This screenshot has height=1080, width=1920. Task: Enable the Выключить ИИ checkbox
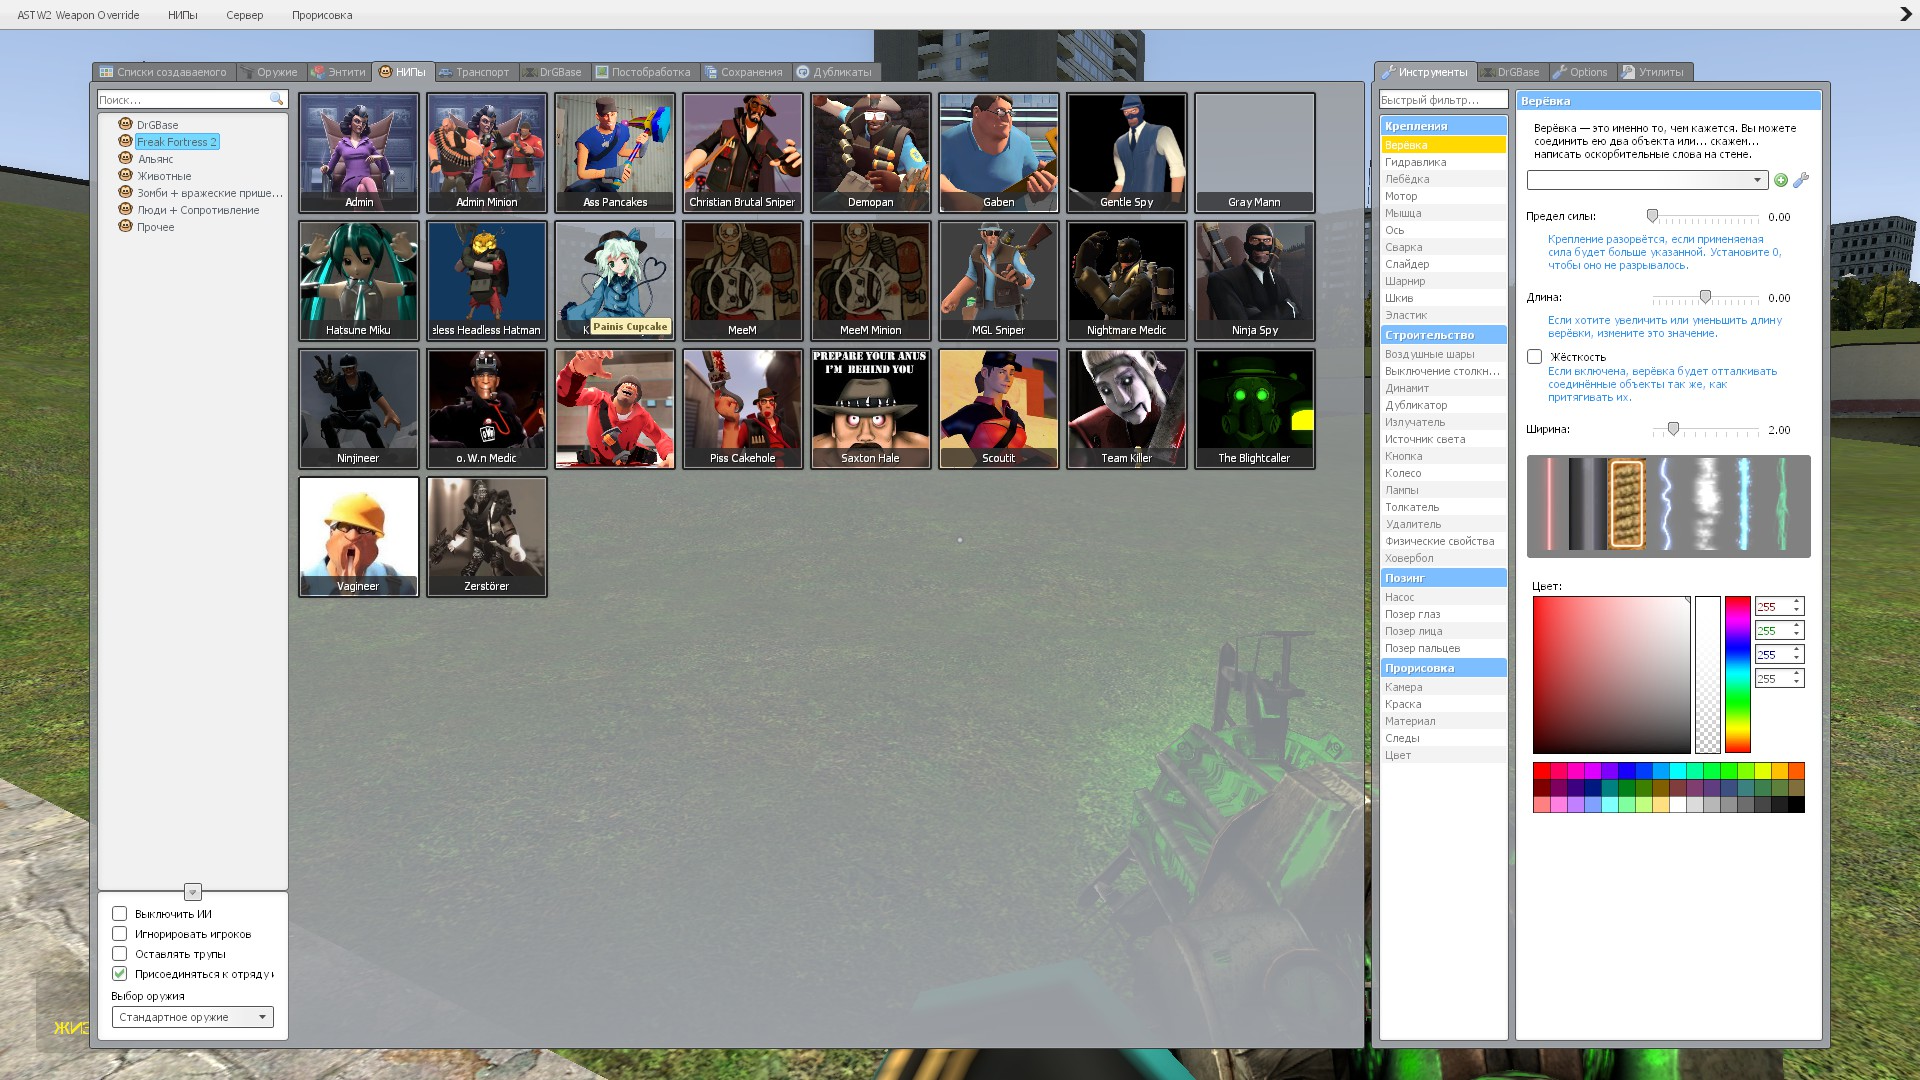pyautogui.click(x=120, y=914)
